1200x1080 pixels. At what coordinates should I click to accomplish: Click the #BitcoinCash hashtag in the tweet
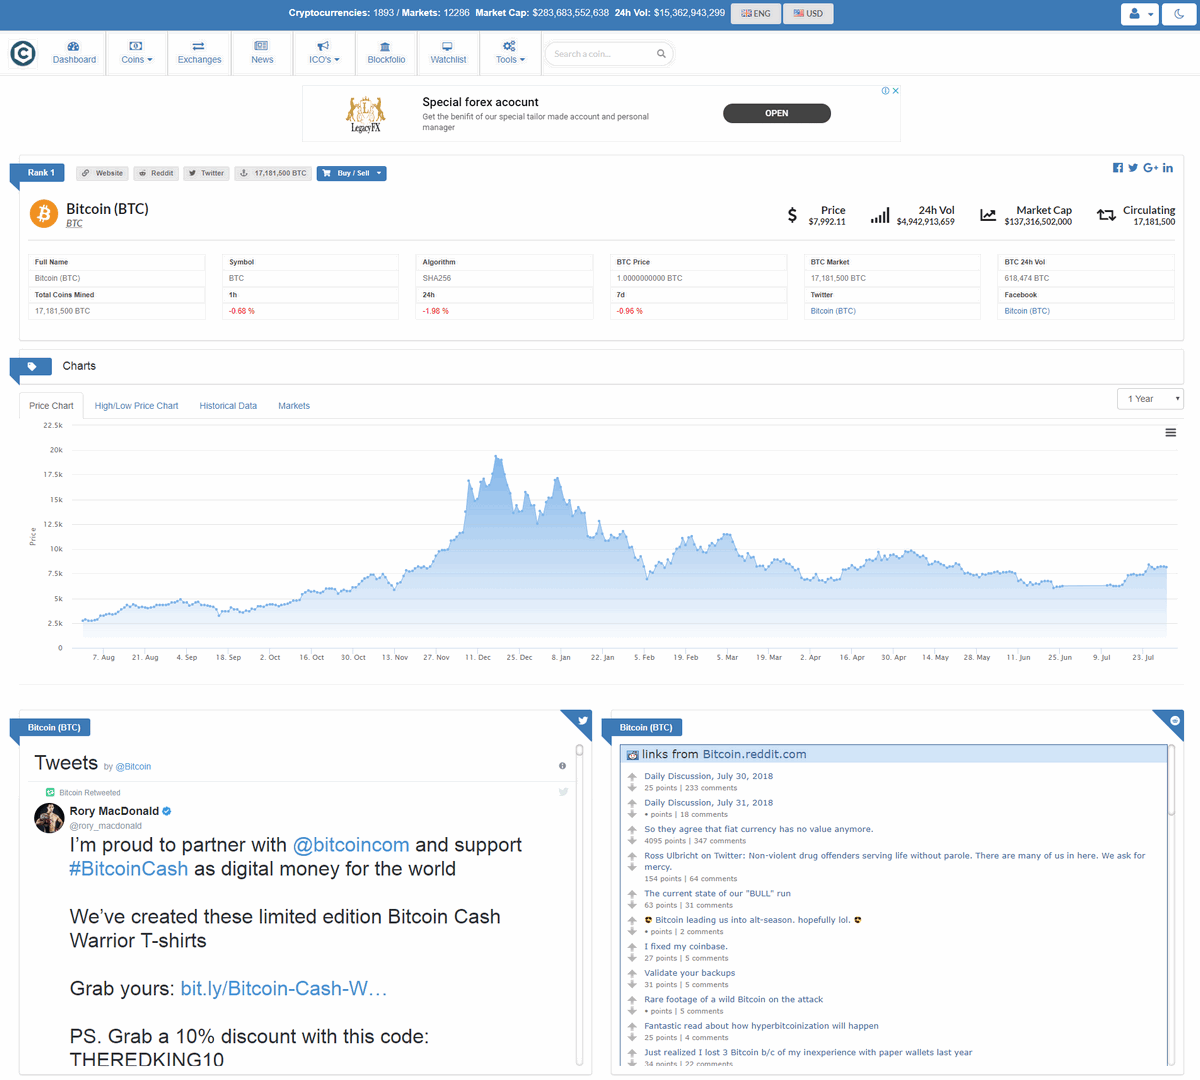pos(129,869)
